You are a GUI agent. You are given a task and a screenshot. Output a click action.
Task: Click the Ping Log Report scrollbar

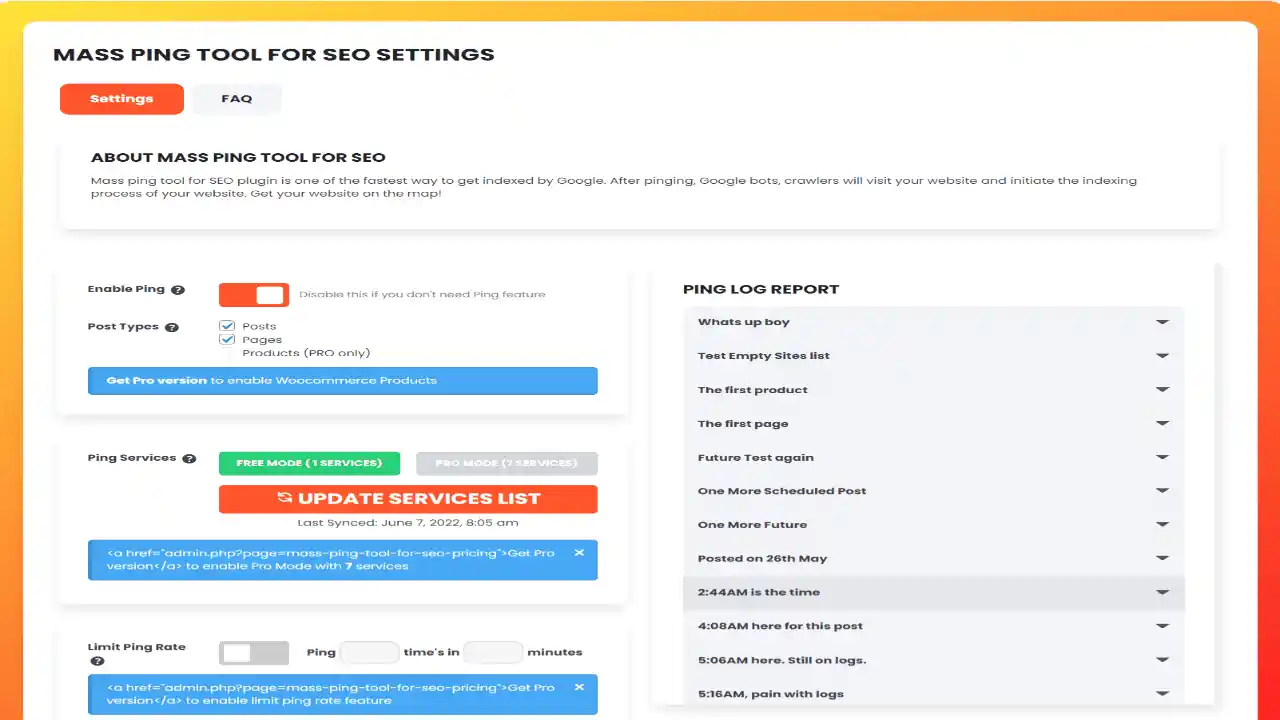point(1217,484)
